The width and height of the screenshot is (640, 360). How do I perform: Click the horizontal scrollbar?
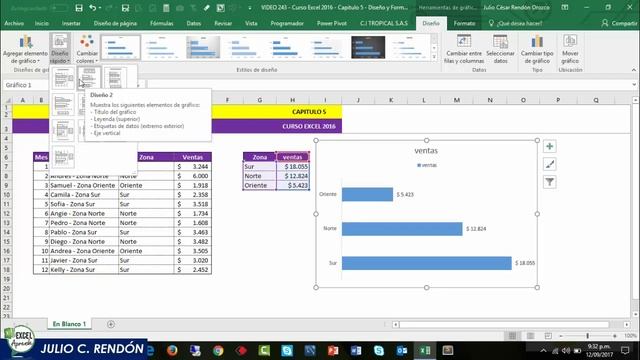pyautogui.click(x=504, y=324)
